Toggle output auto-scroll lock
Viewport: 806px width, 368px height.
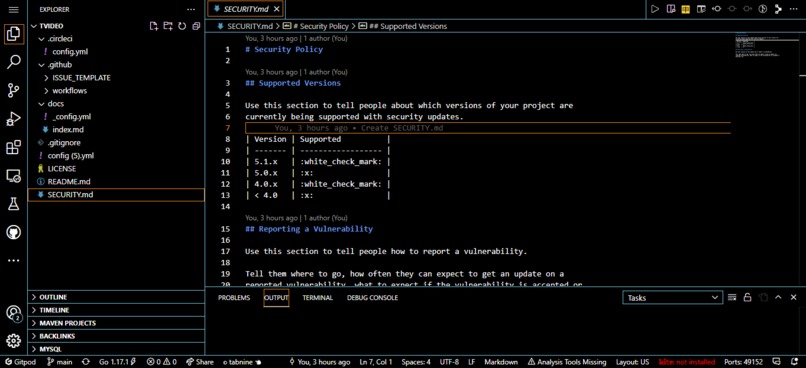pyautogui.click(x=747, y=297)
